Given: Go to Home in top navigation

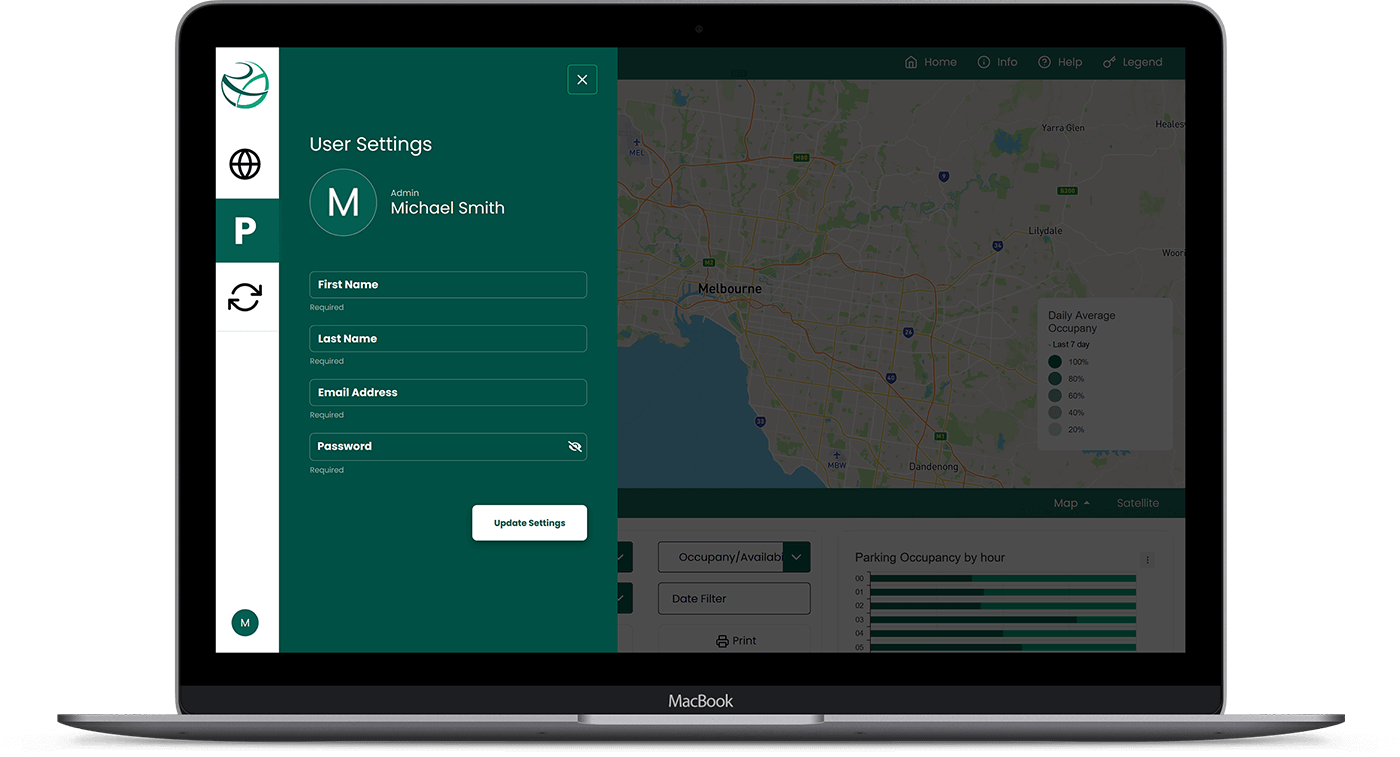Looking at the screenshot, I should point(930,62).
